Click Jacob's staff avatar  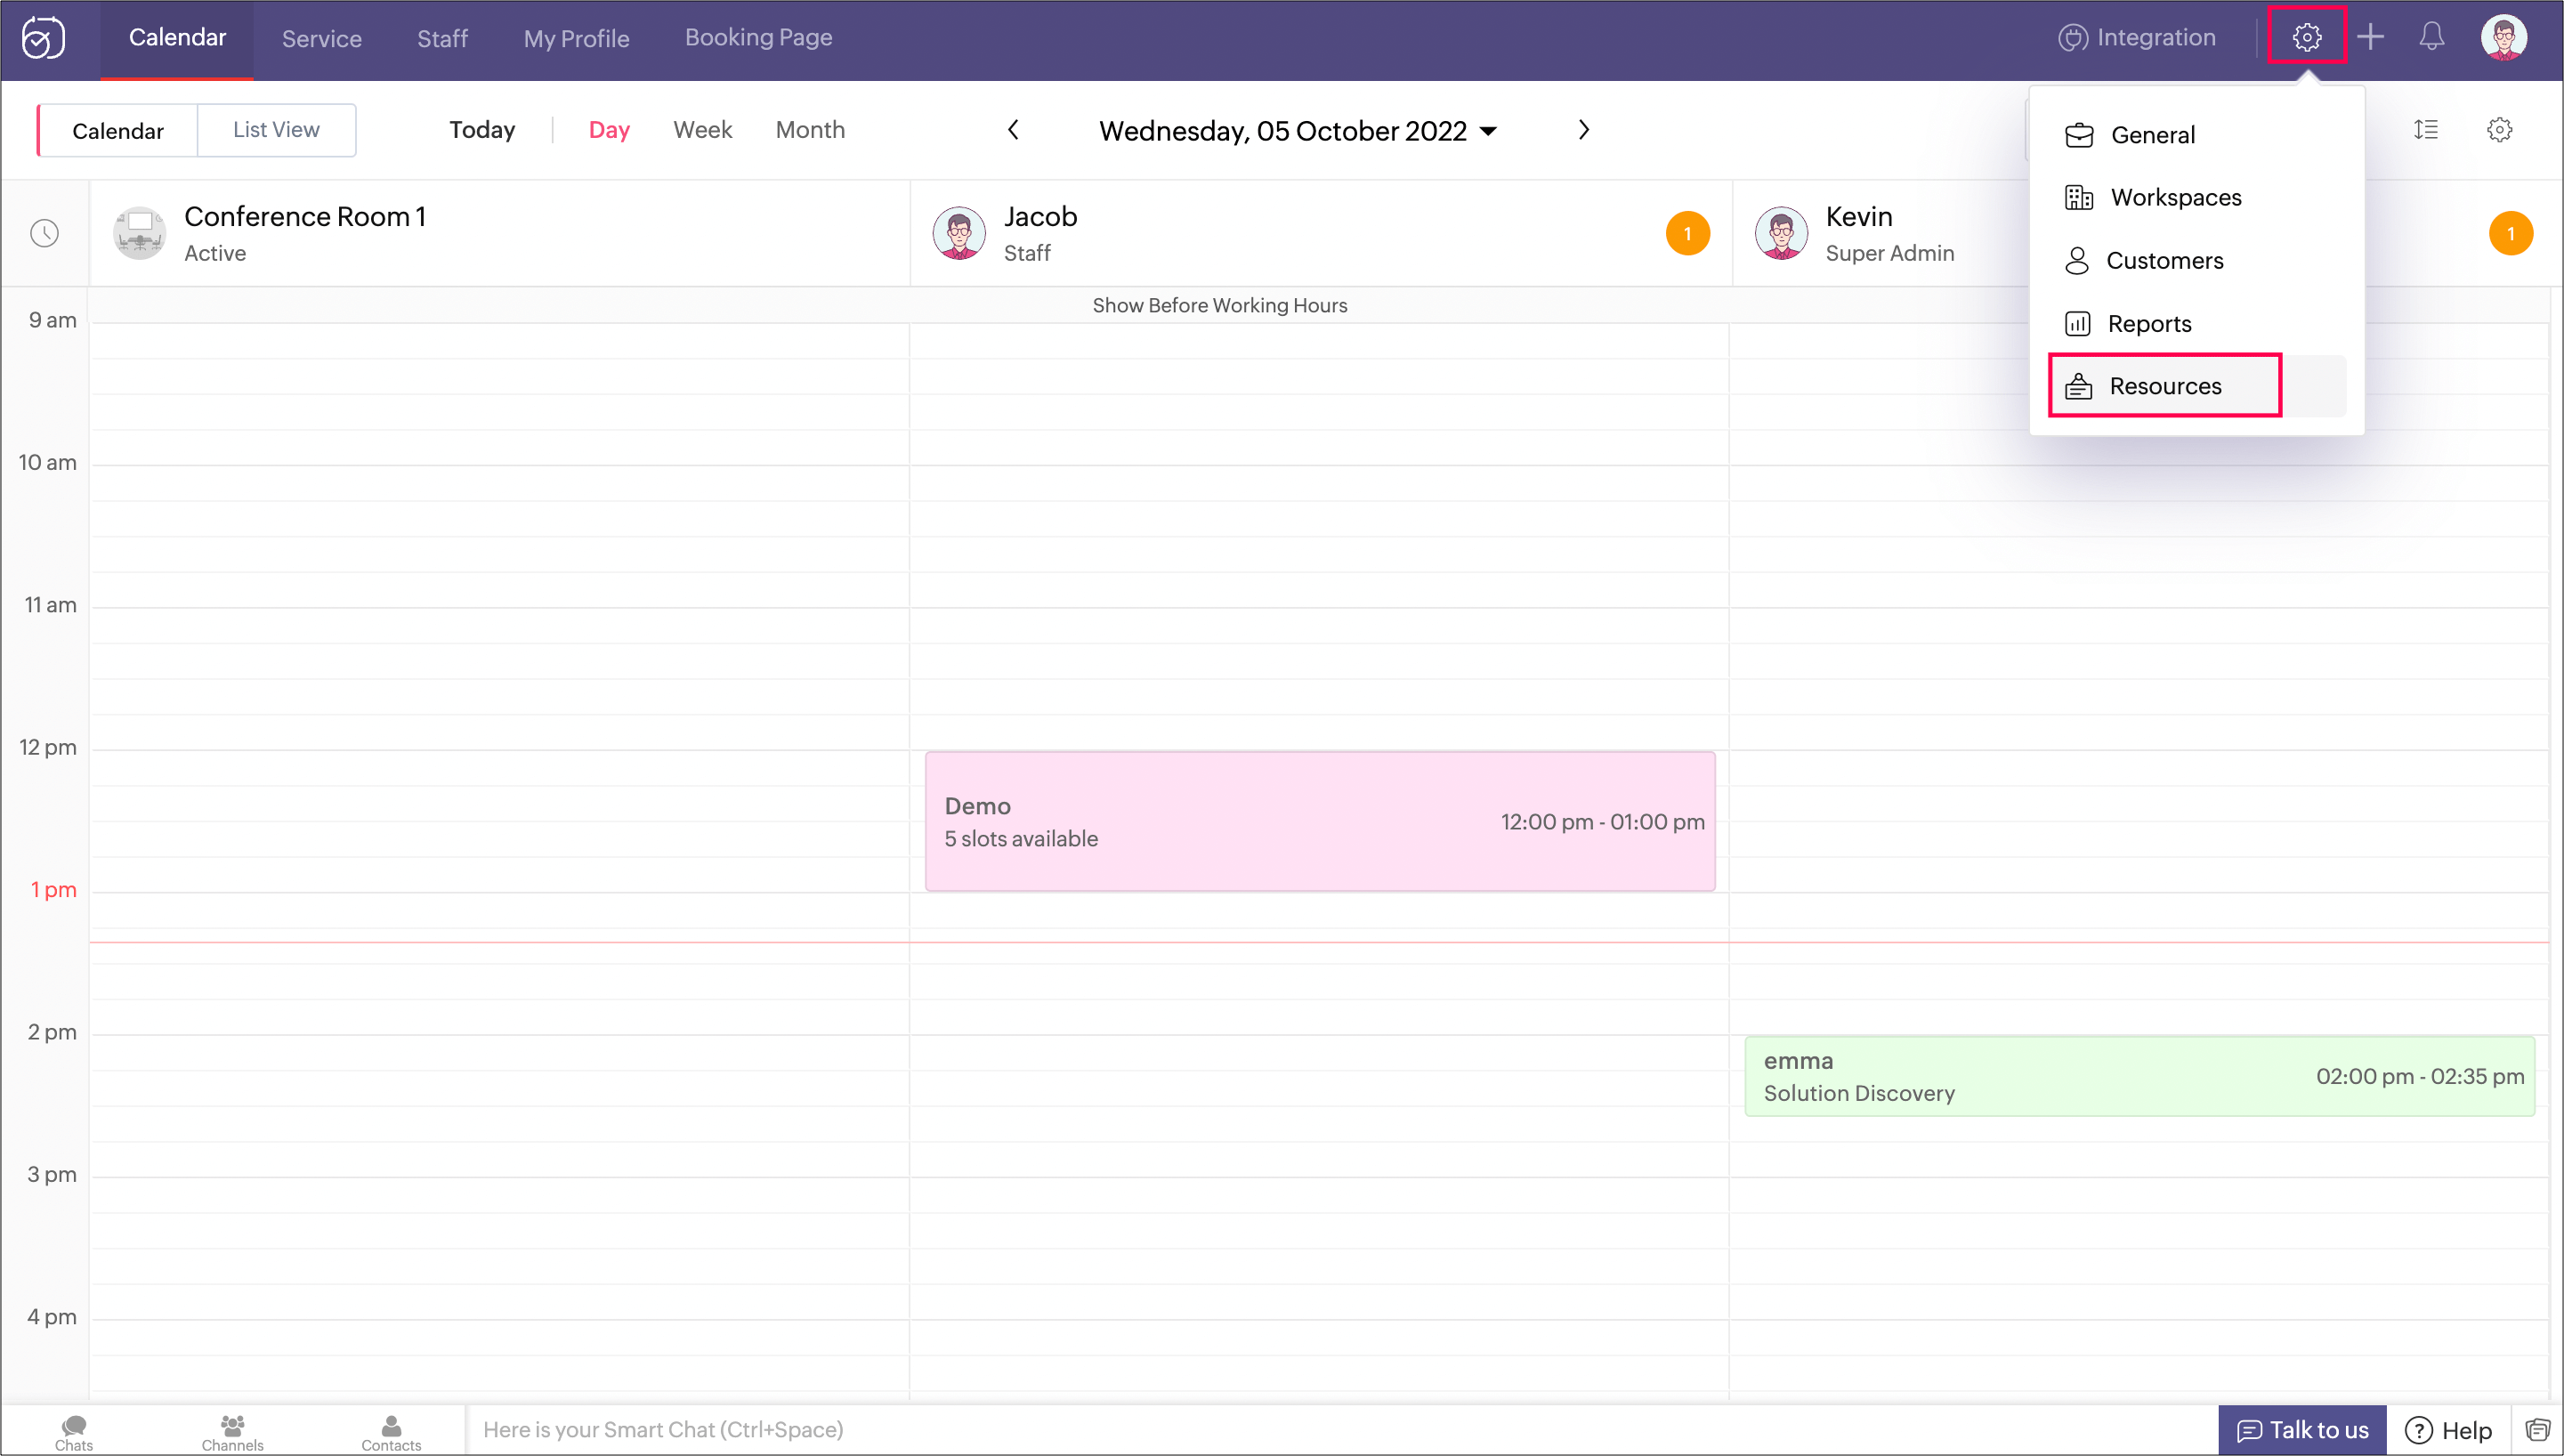tap(959, 233)
